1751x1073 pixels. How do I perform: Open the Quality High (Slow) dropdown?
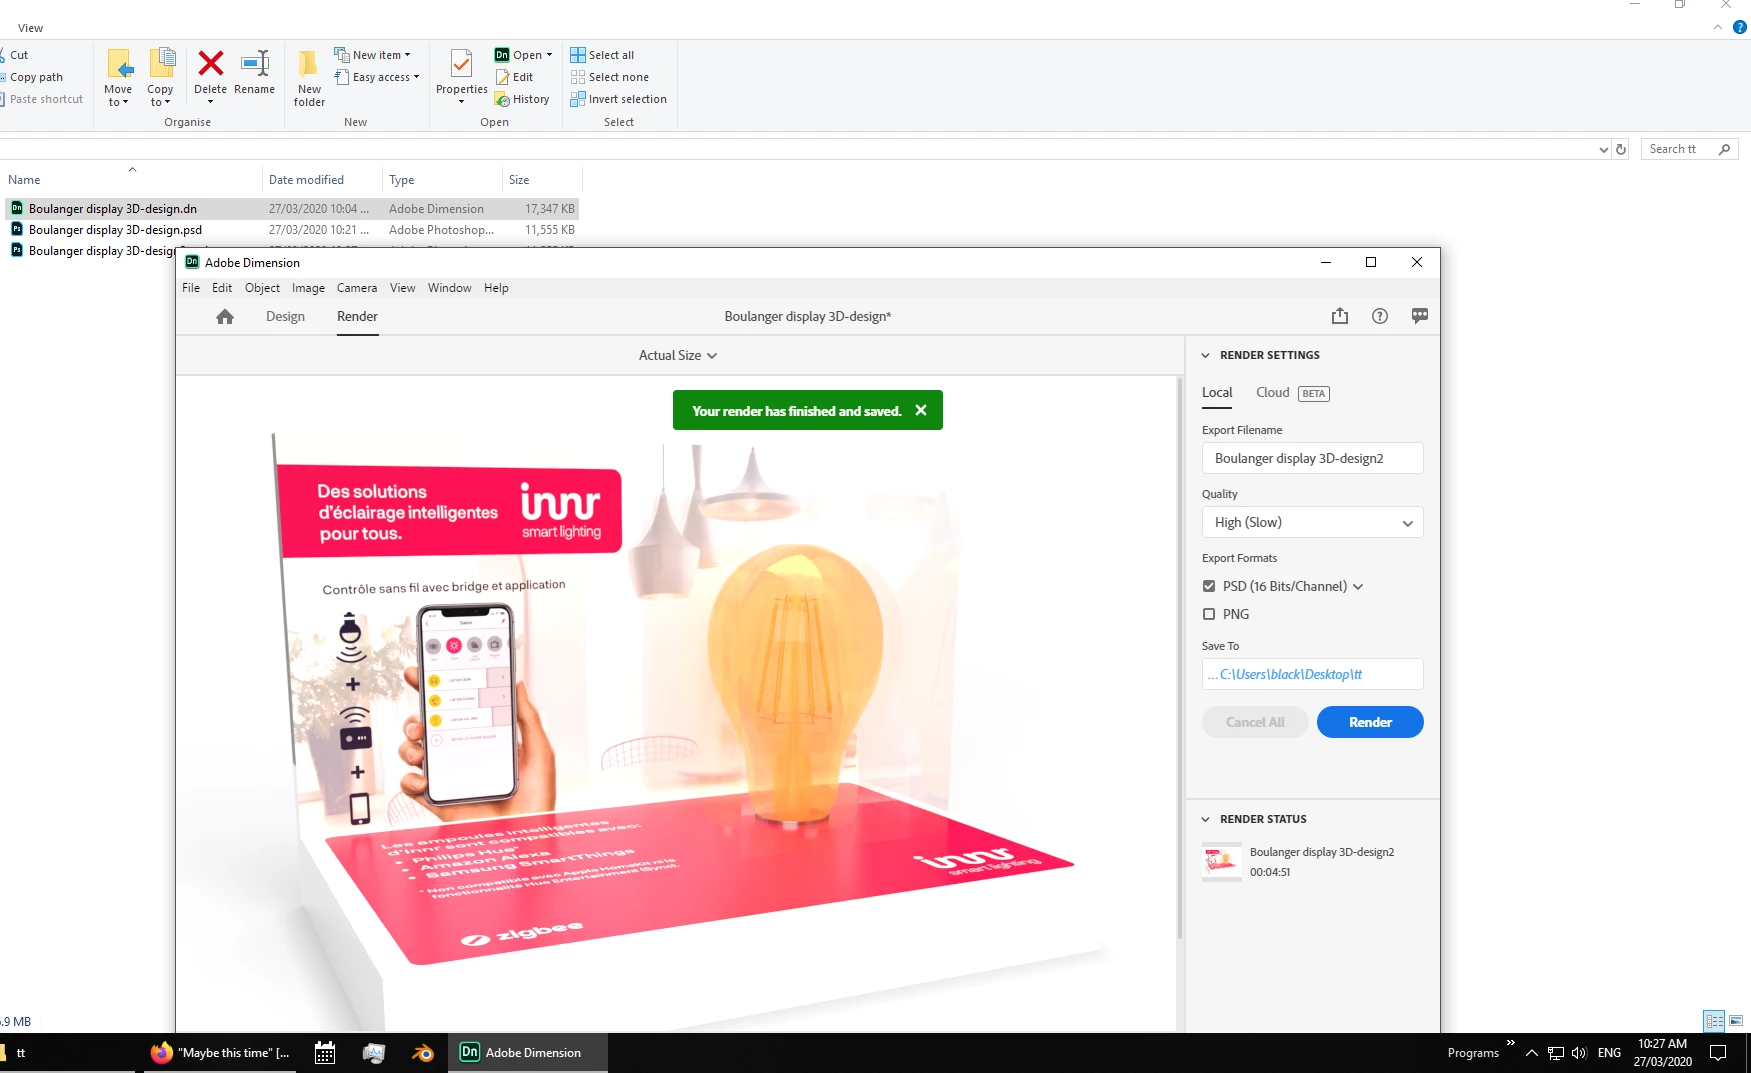tap(1312, 522)
